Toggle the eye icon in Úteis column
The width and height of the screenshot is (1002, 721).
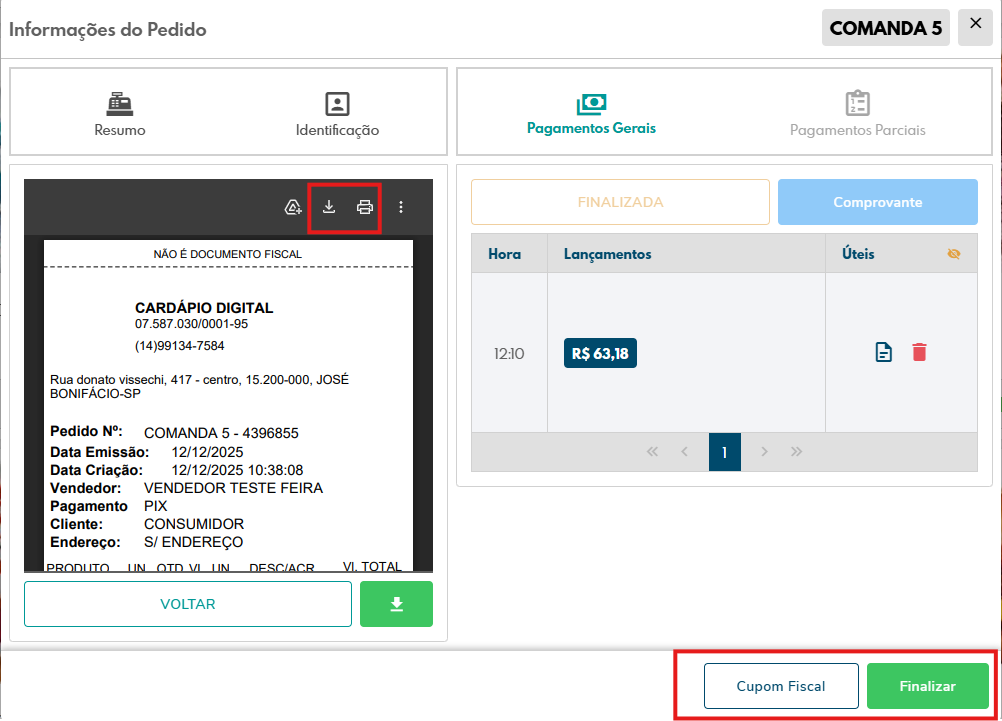(953, 254)
